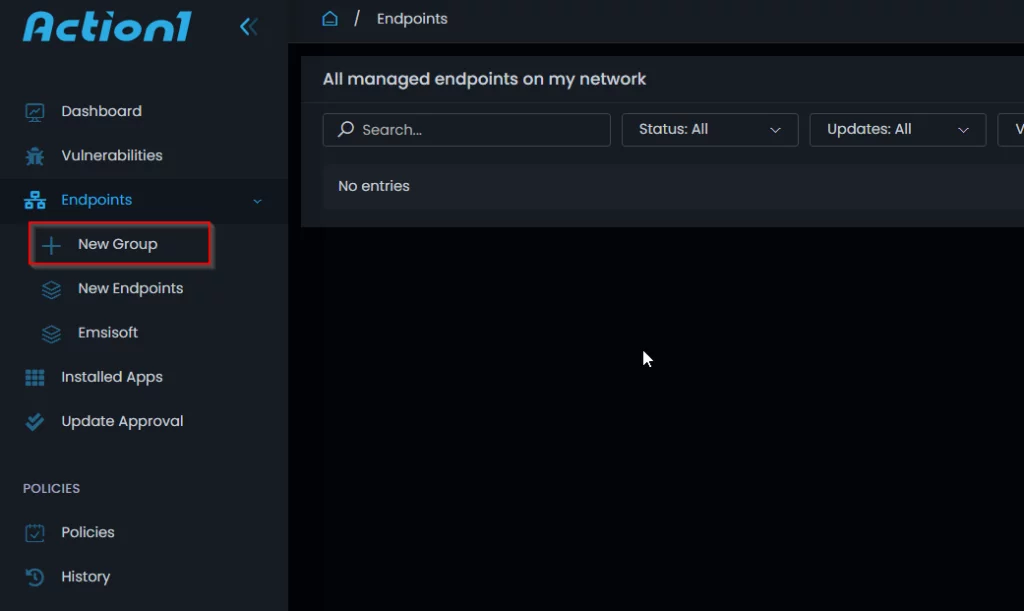Click the plus icon for New Group
This screenshot has width=1024, height=611.
click(51, 245)
